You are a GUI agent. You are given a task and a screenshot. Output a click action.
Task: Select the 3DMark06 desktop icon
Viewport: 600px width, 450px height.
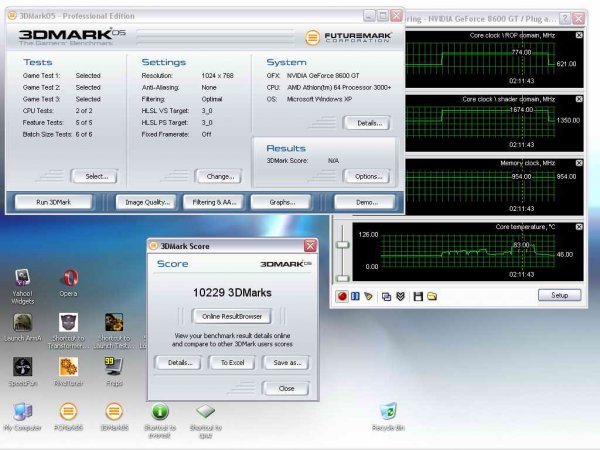(114, 417)
